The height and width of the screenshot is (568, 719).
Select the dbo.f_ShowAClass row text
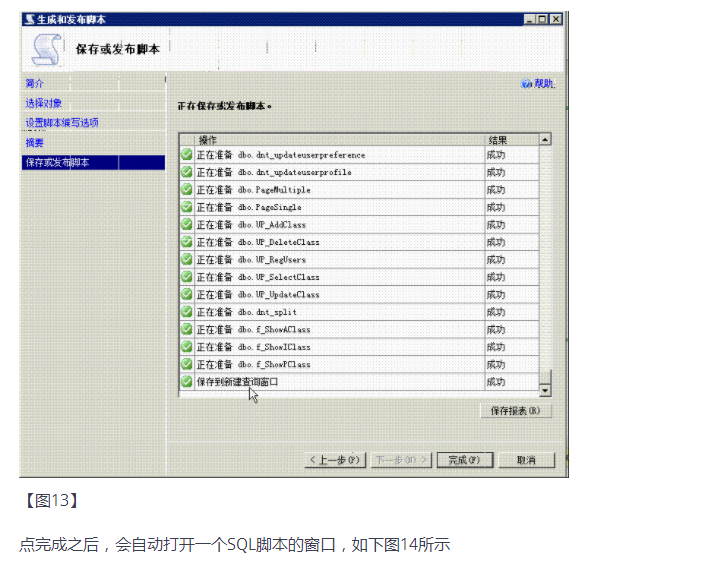pyautogui.click(x=254, y=329)
